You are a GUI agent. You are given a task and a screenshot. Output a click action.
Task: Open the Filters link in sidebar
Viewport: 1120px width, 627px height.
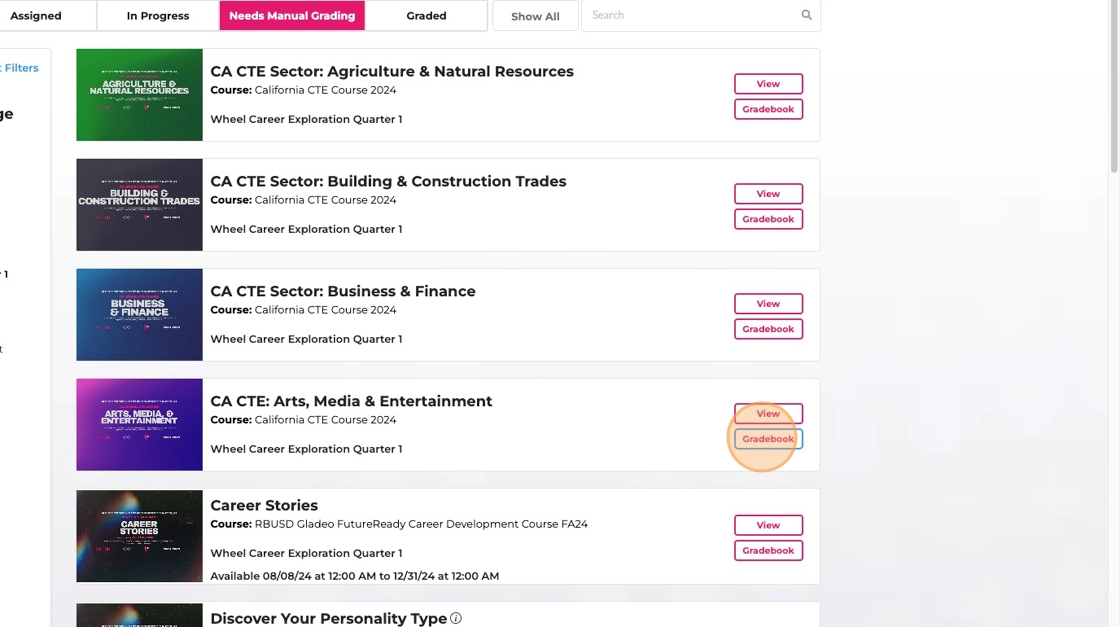(19, 68)
